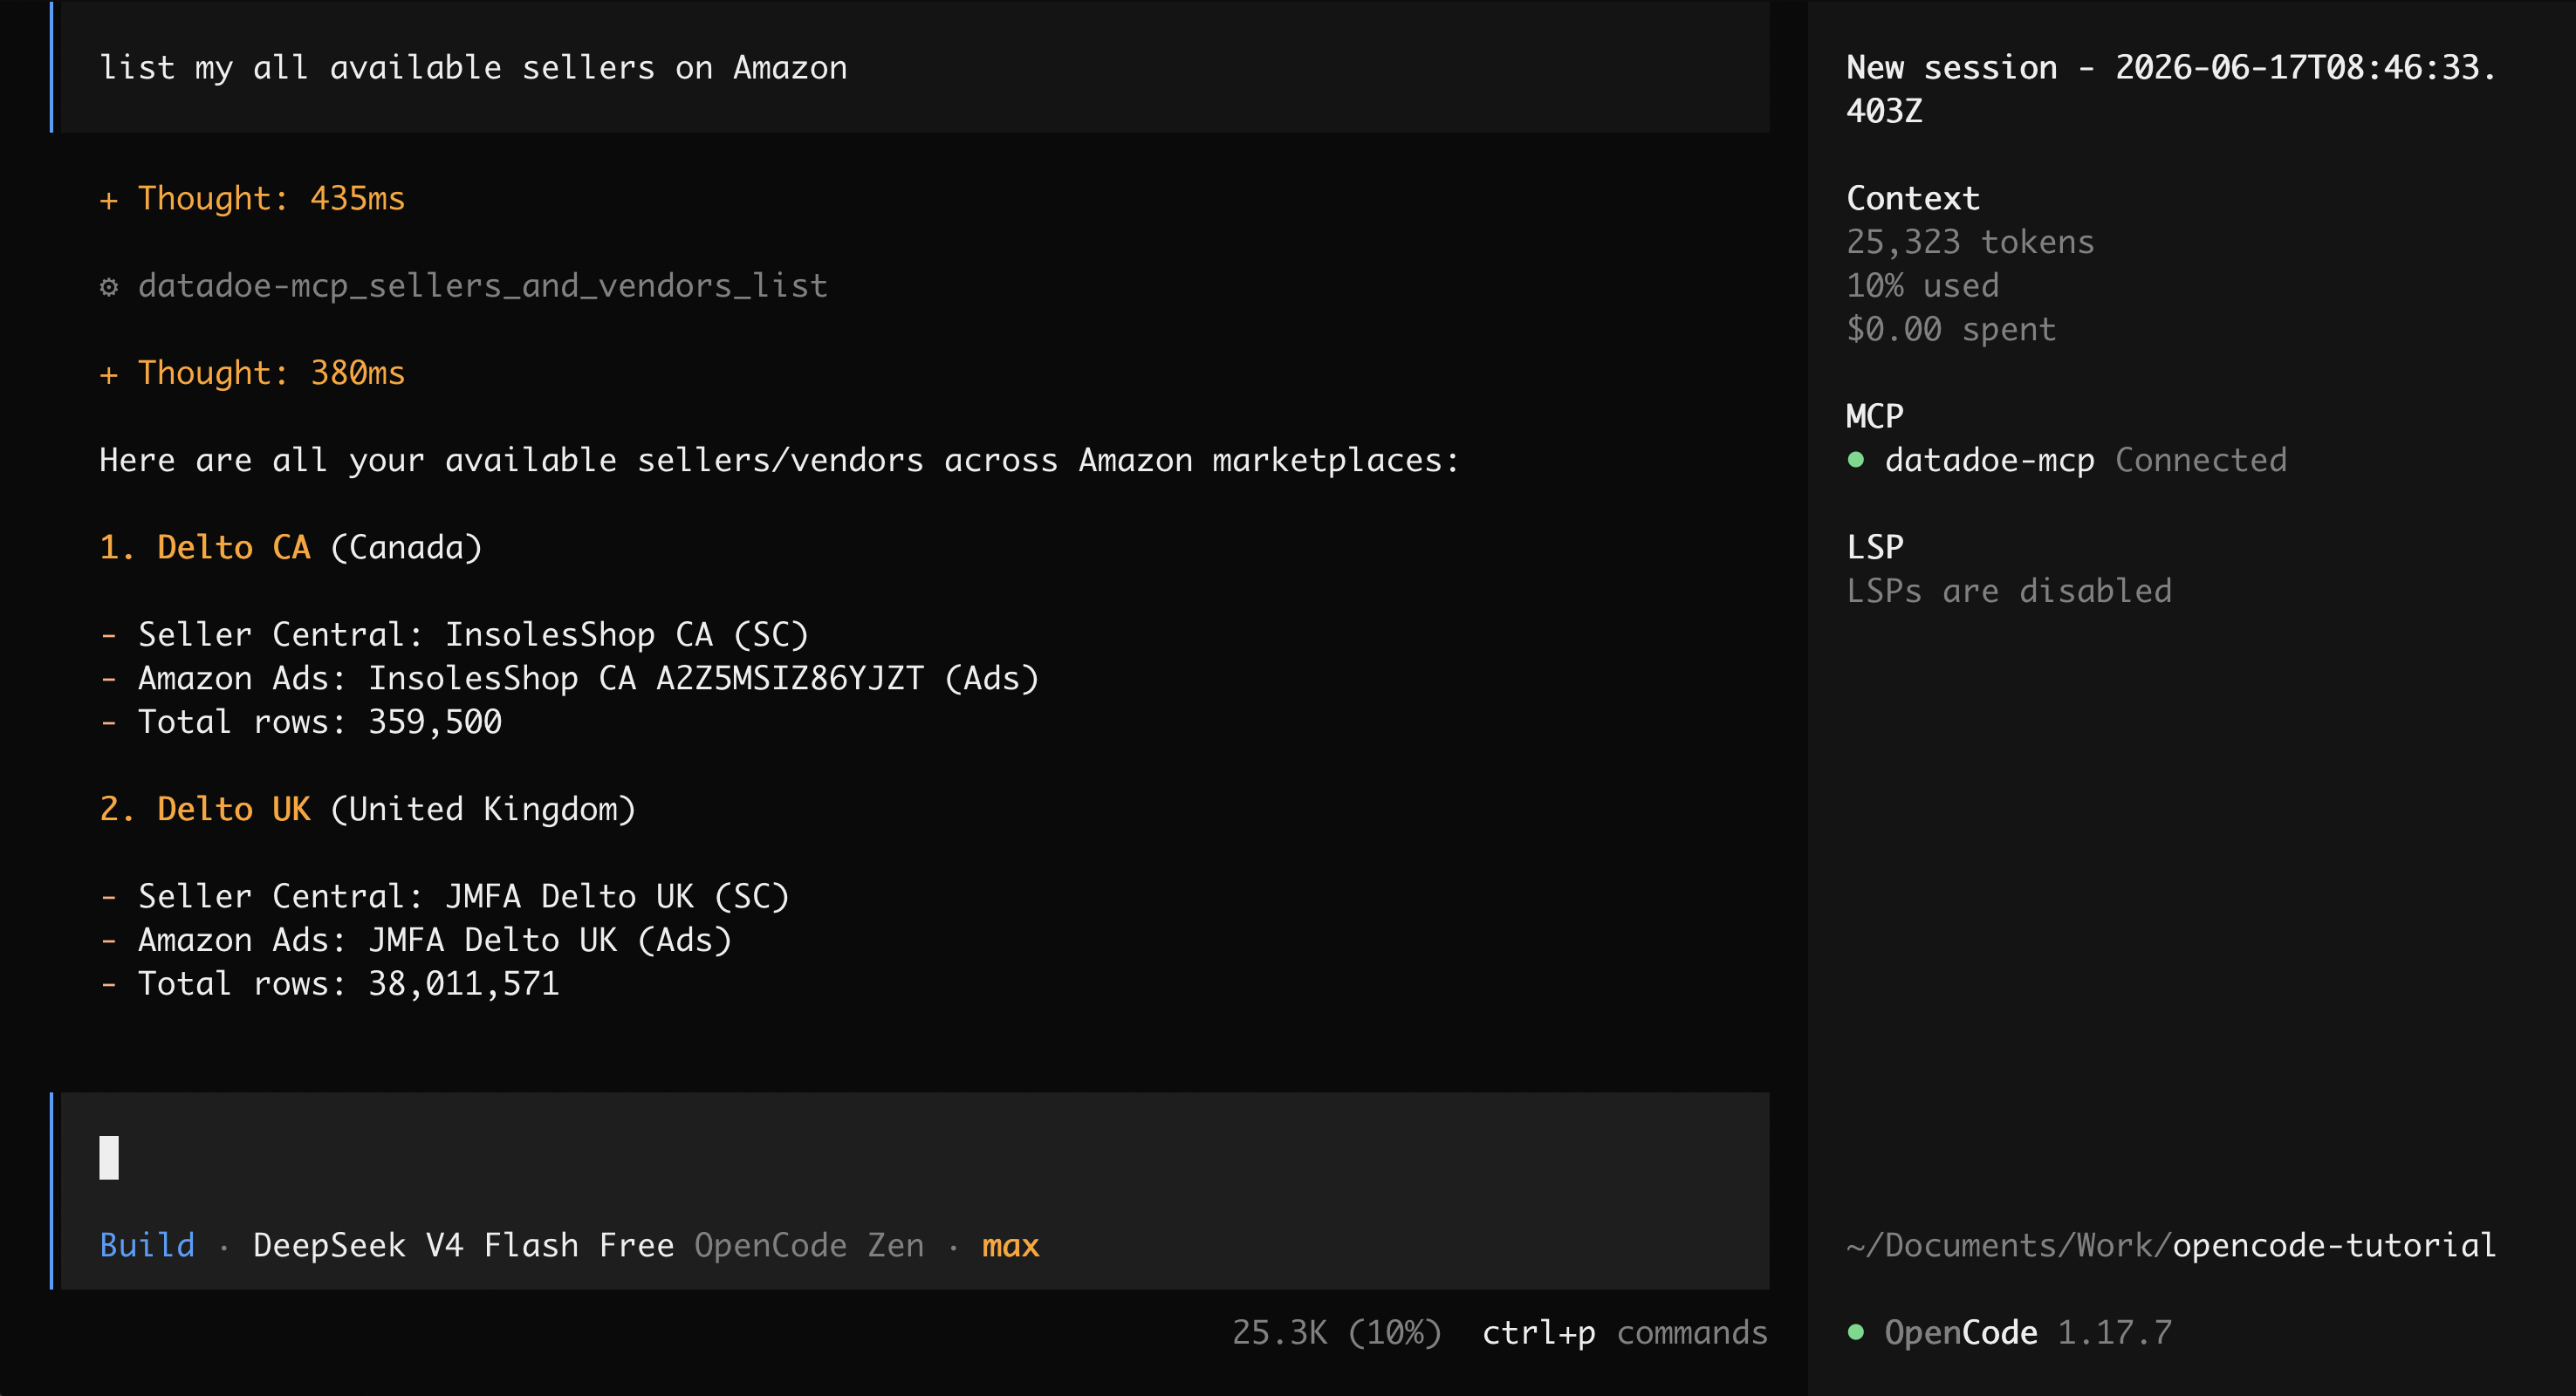Change the max reasoning variant label
The image size is (2576, 1396).
1010,1246
